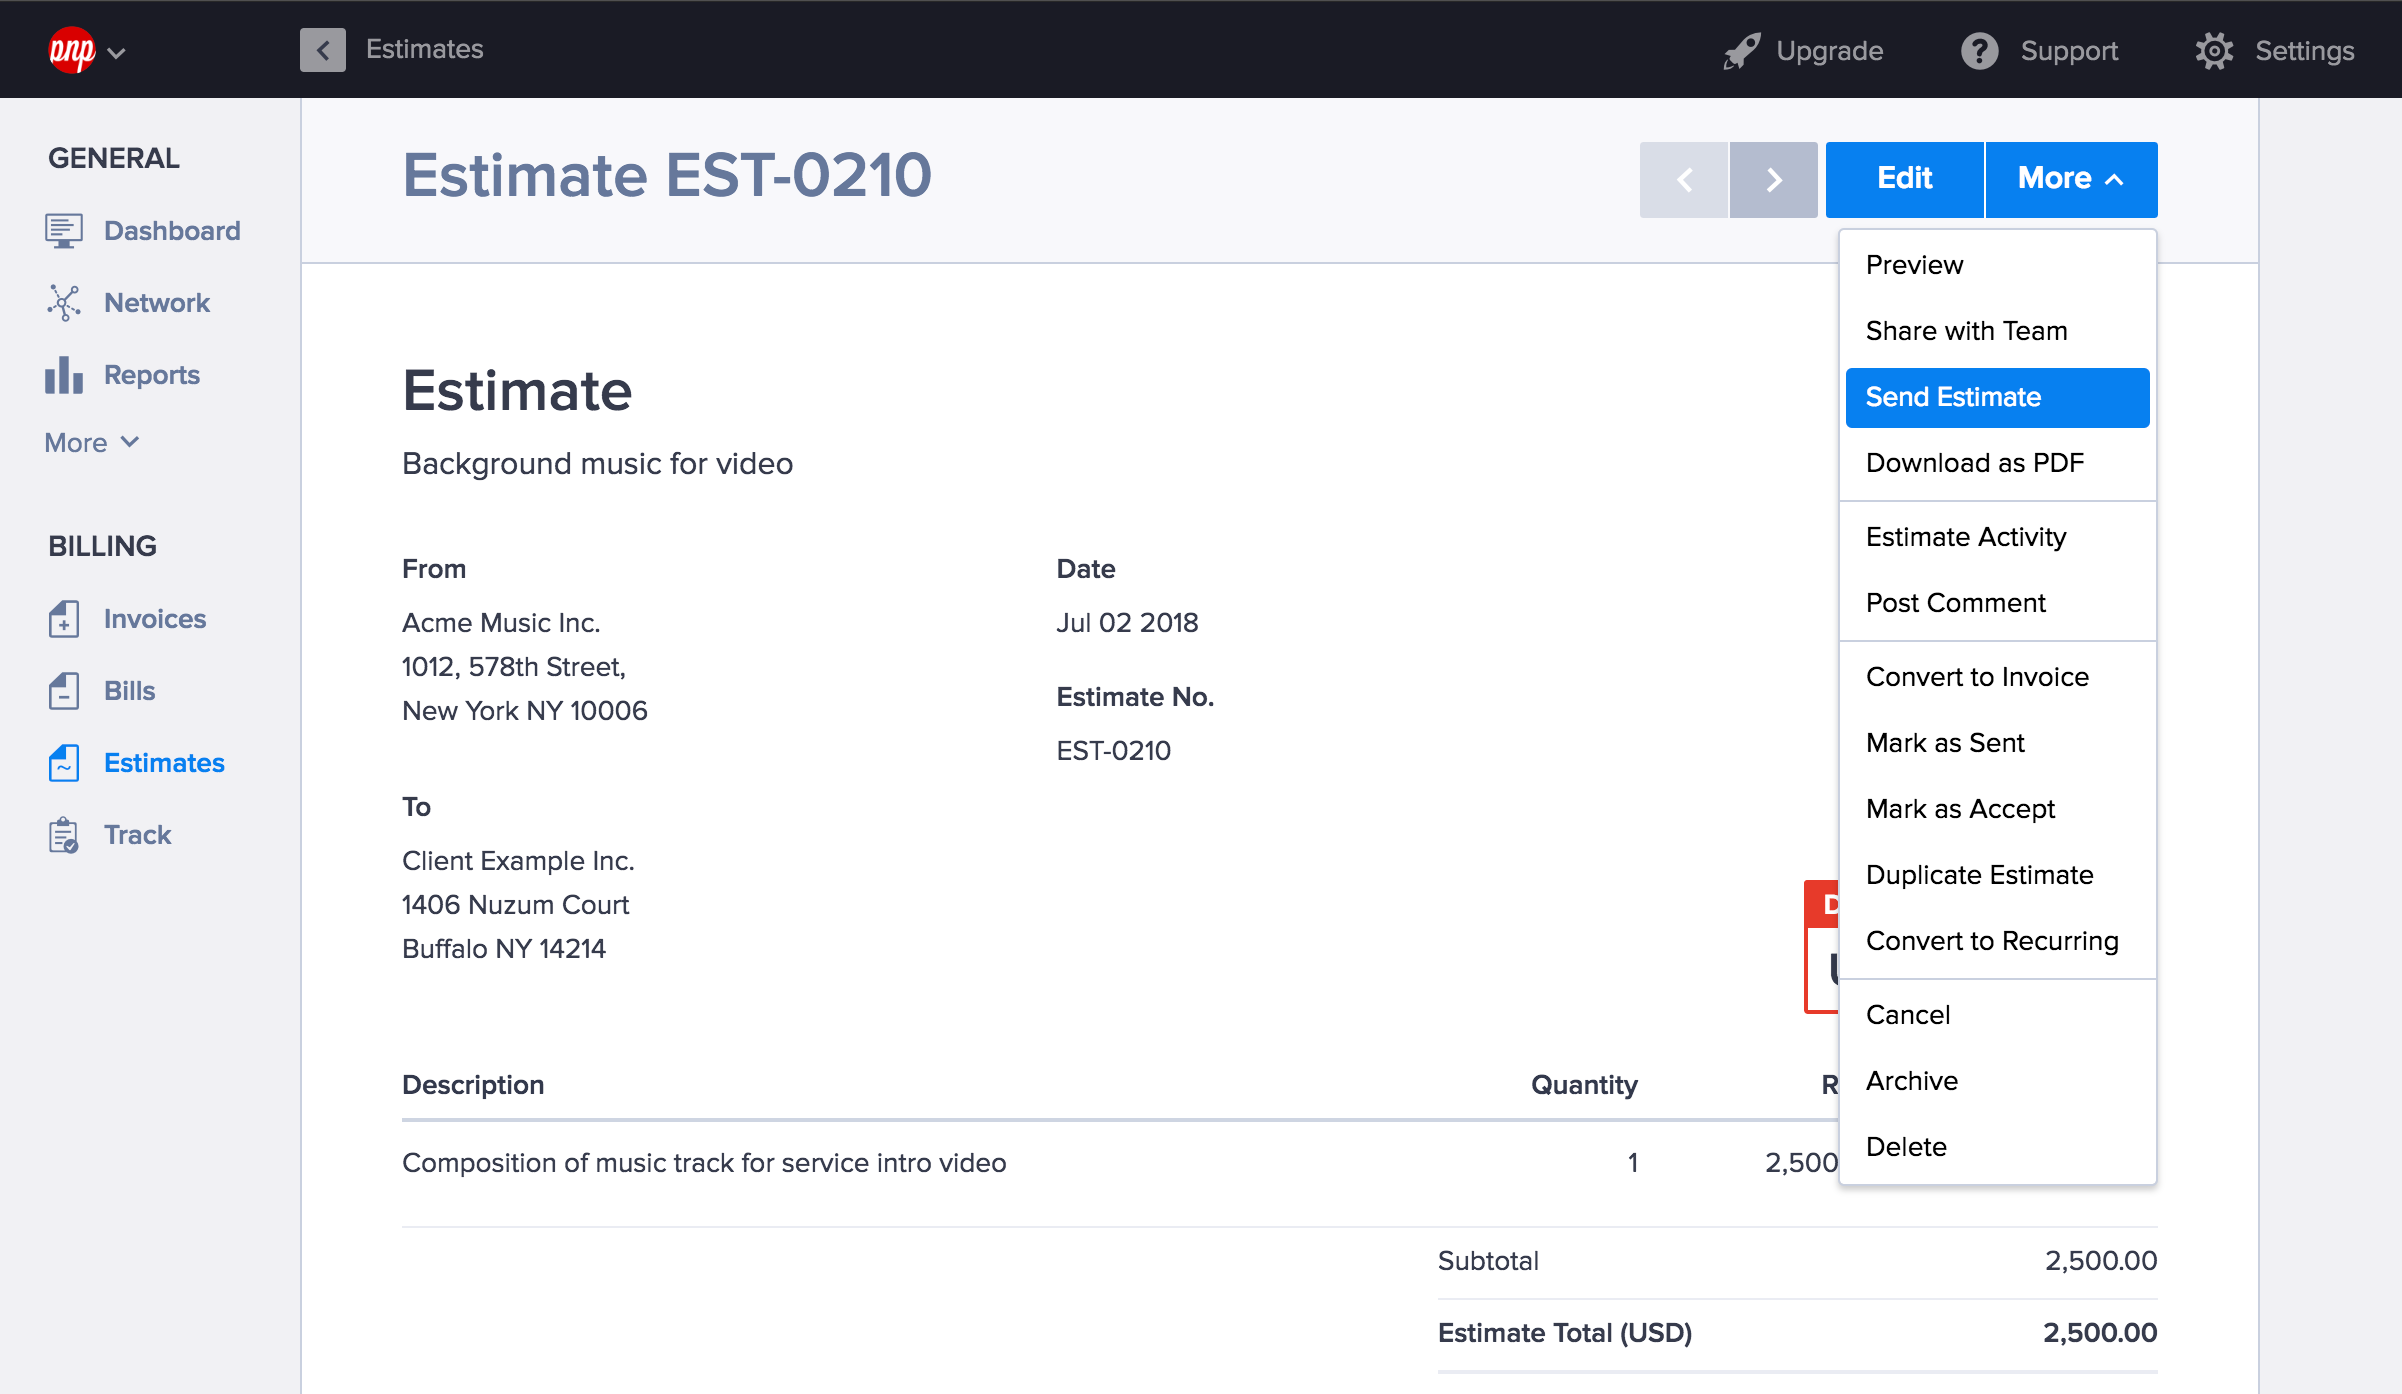The height and width of the screenshot is (1394, 2402).
Task: Select Archive from the dropdown menu
Action: click(1911, 1079)
